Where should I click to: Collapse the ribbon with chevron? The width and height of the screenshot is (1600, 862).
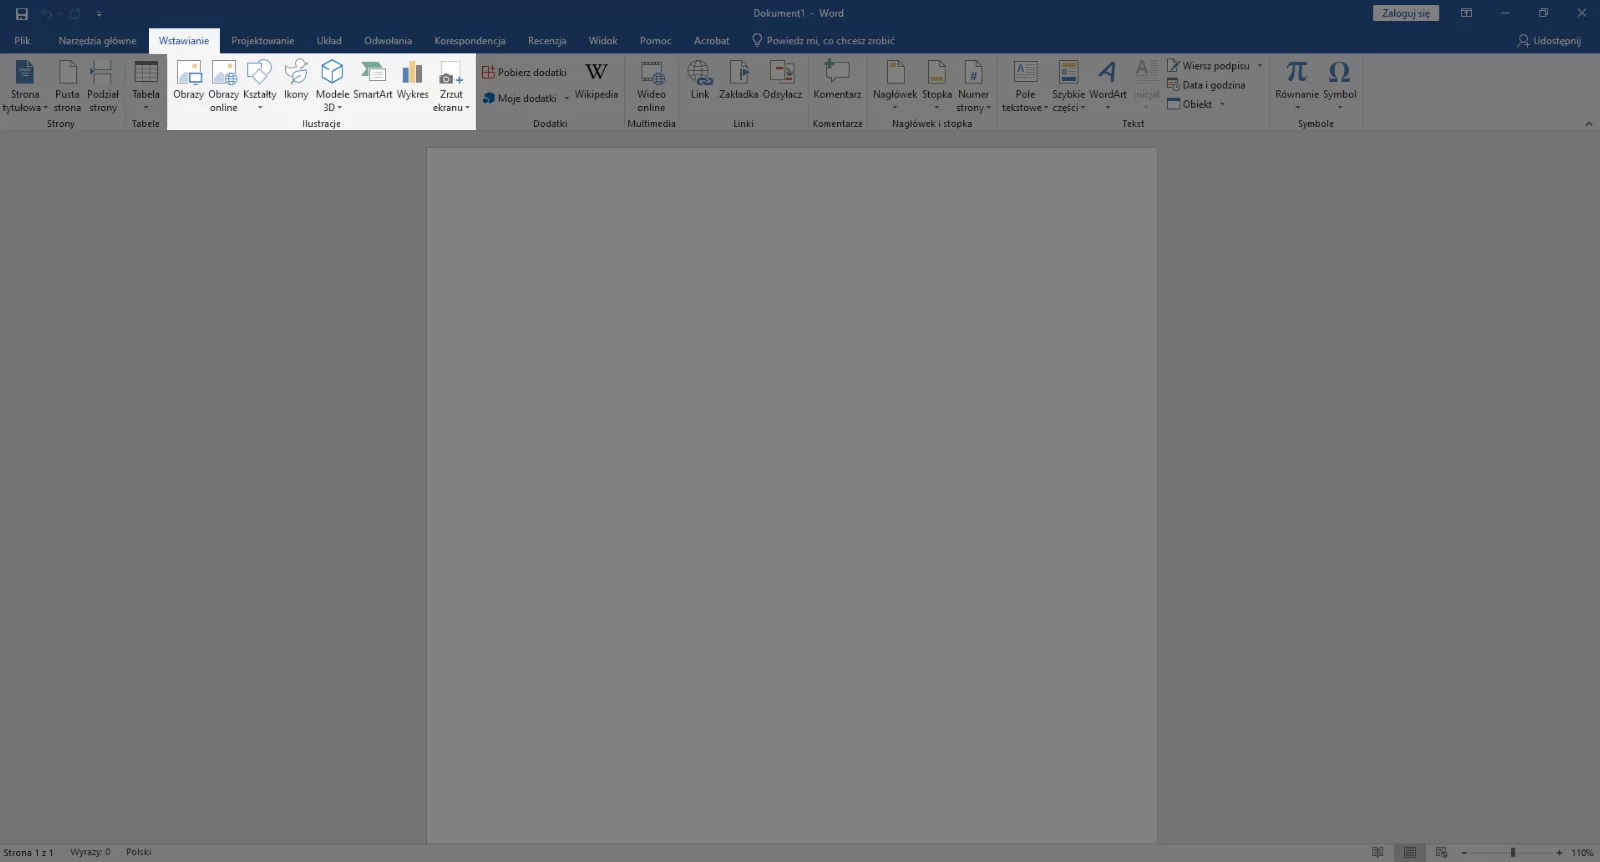pyautogui.click(x=1589, y=124)
